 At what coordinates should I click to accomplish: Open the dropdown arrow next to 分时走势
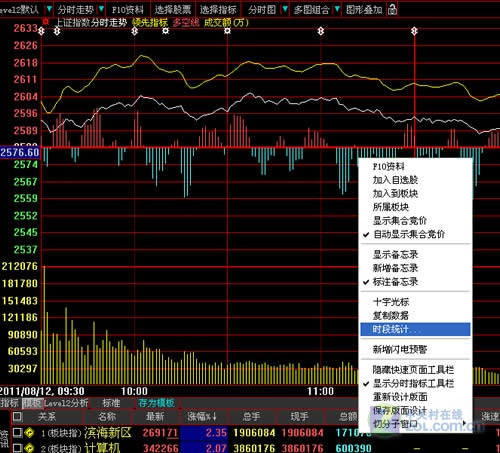click(101, 9)
